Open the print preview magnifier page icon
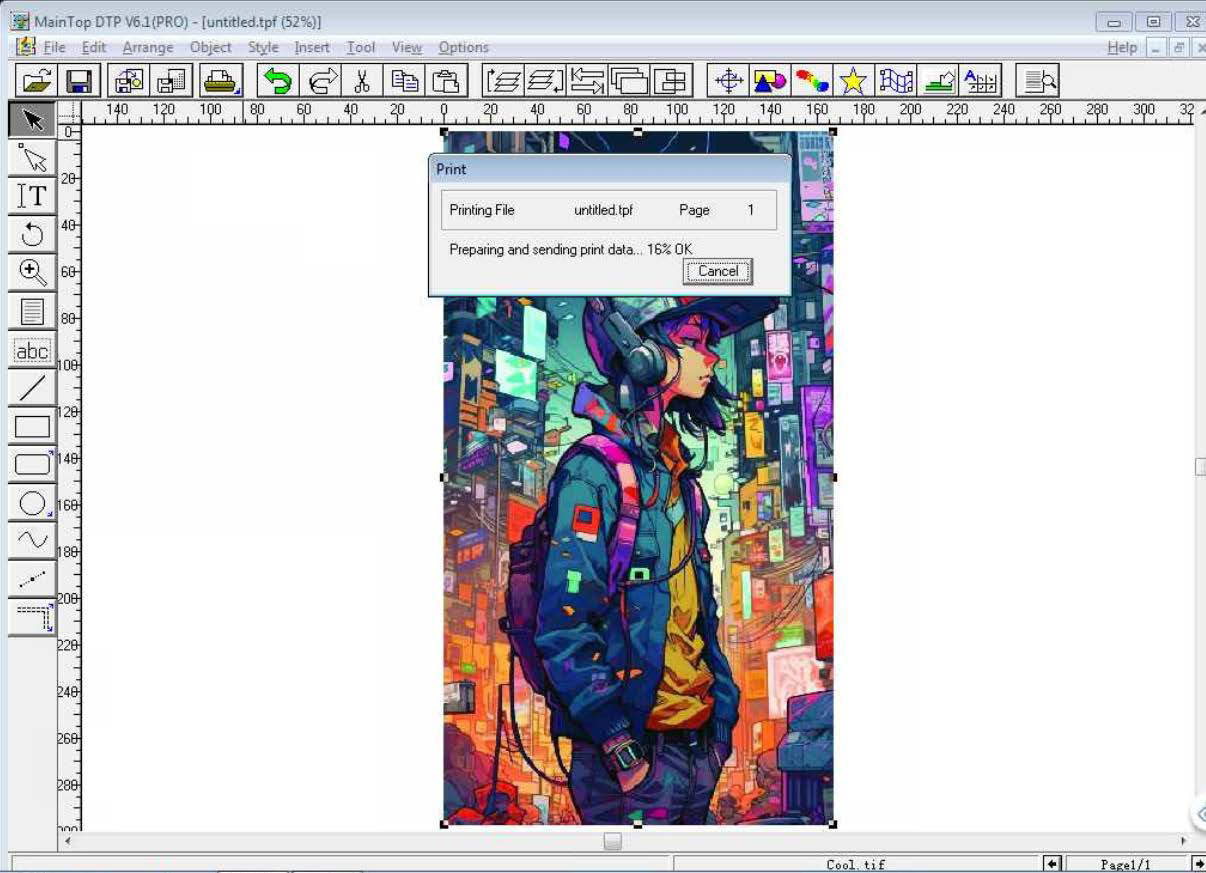Viewport: 1206px width, 873px height. [1037, 80]
